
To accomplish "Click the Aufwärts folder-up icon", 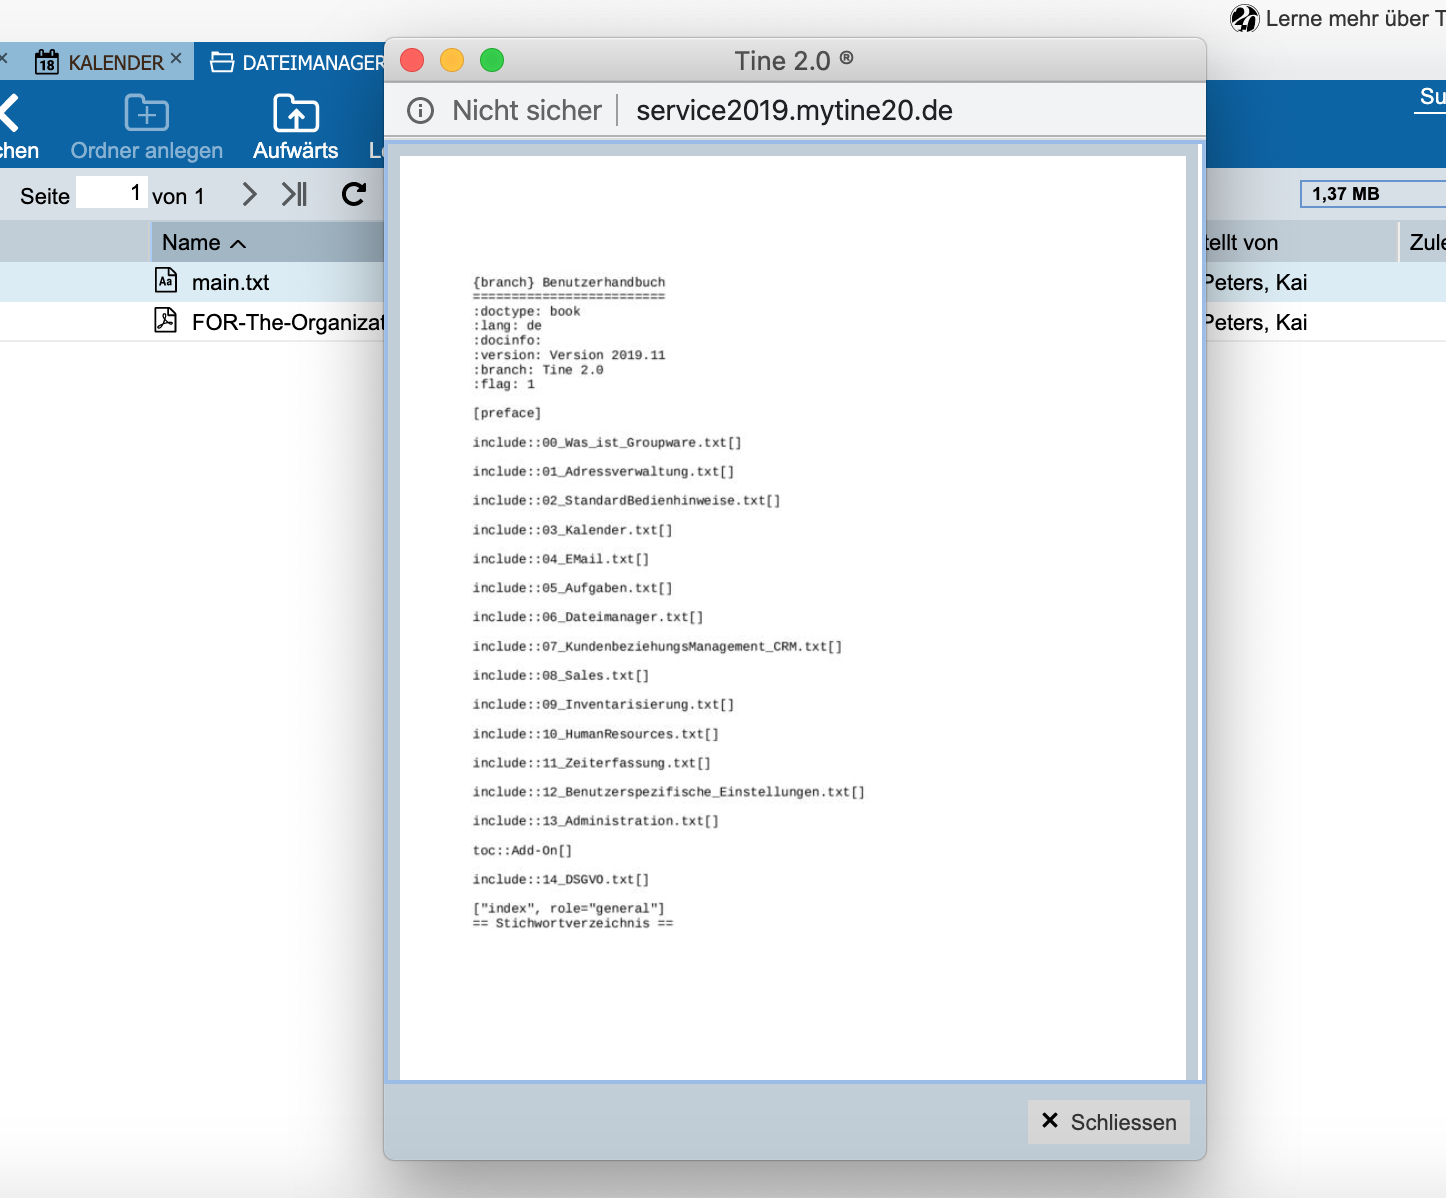I will (296, 112).
